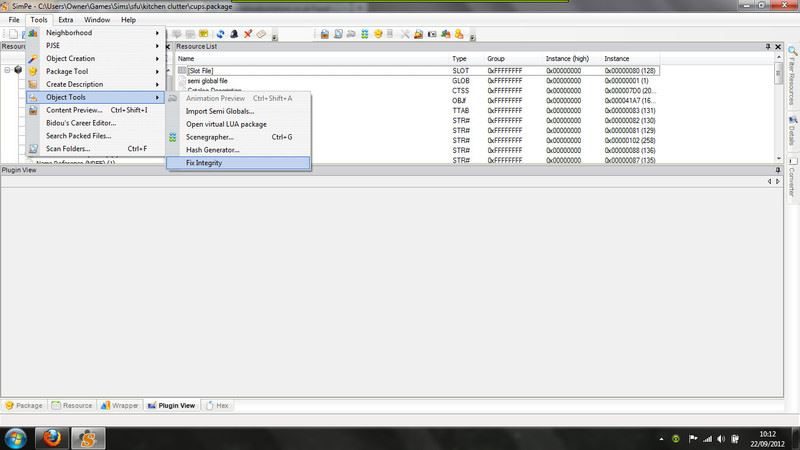Image resolution: width=800 pixels, height=450 pixels.
Task: Open the Hash Generator tool
Action: tap(213, 149)
